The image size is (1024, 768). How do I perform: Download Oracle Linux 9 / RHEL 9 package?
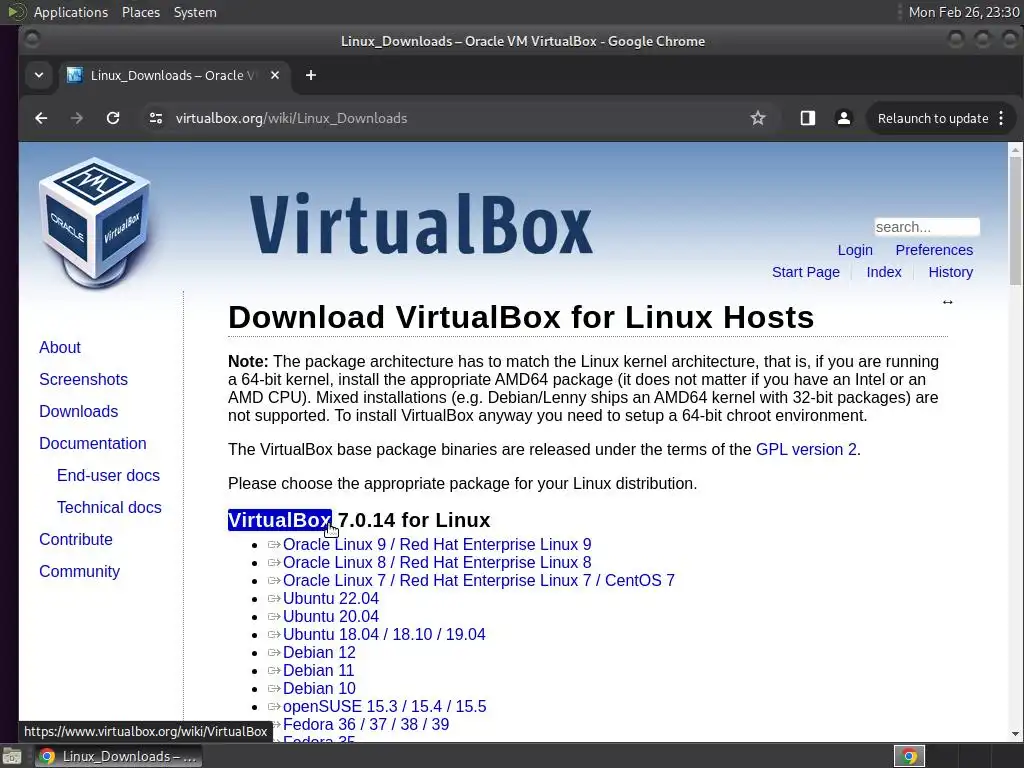[x=437, y=545]
